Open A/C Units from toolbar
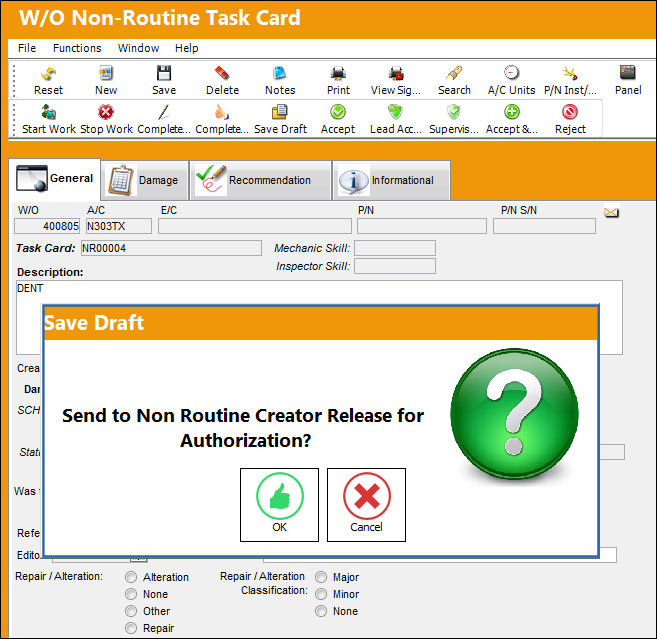The height and width of the screenshot is (639, 657). click(x=511, y=81)
